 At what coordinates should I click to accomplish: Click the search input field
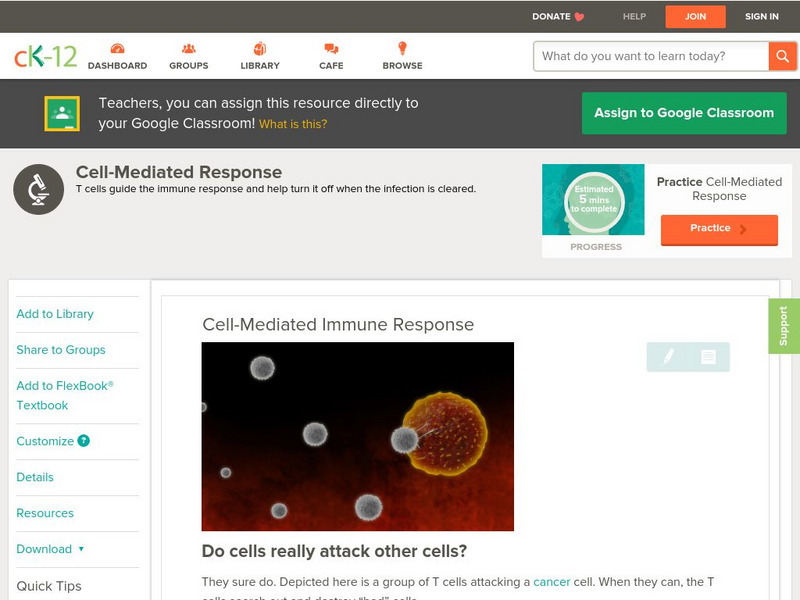pyautogui.click(x=651, y=56)
